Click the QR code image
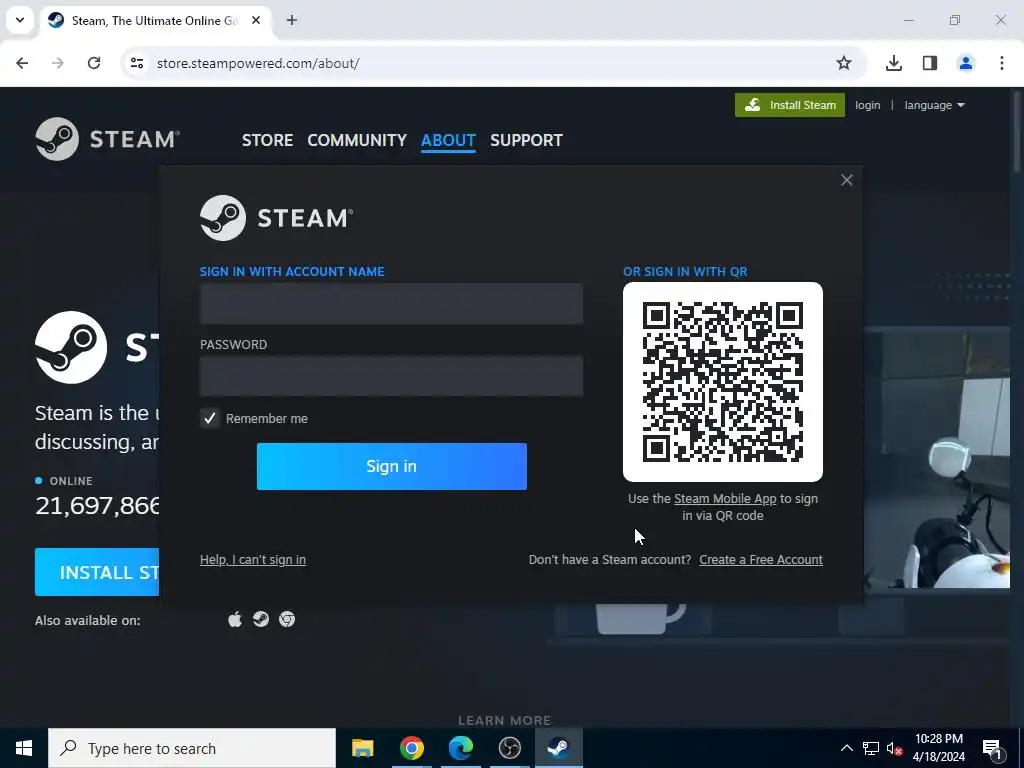Viewport: 1024px width, 768px height. (x=723, y=382)
